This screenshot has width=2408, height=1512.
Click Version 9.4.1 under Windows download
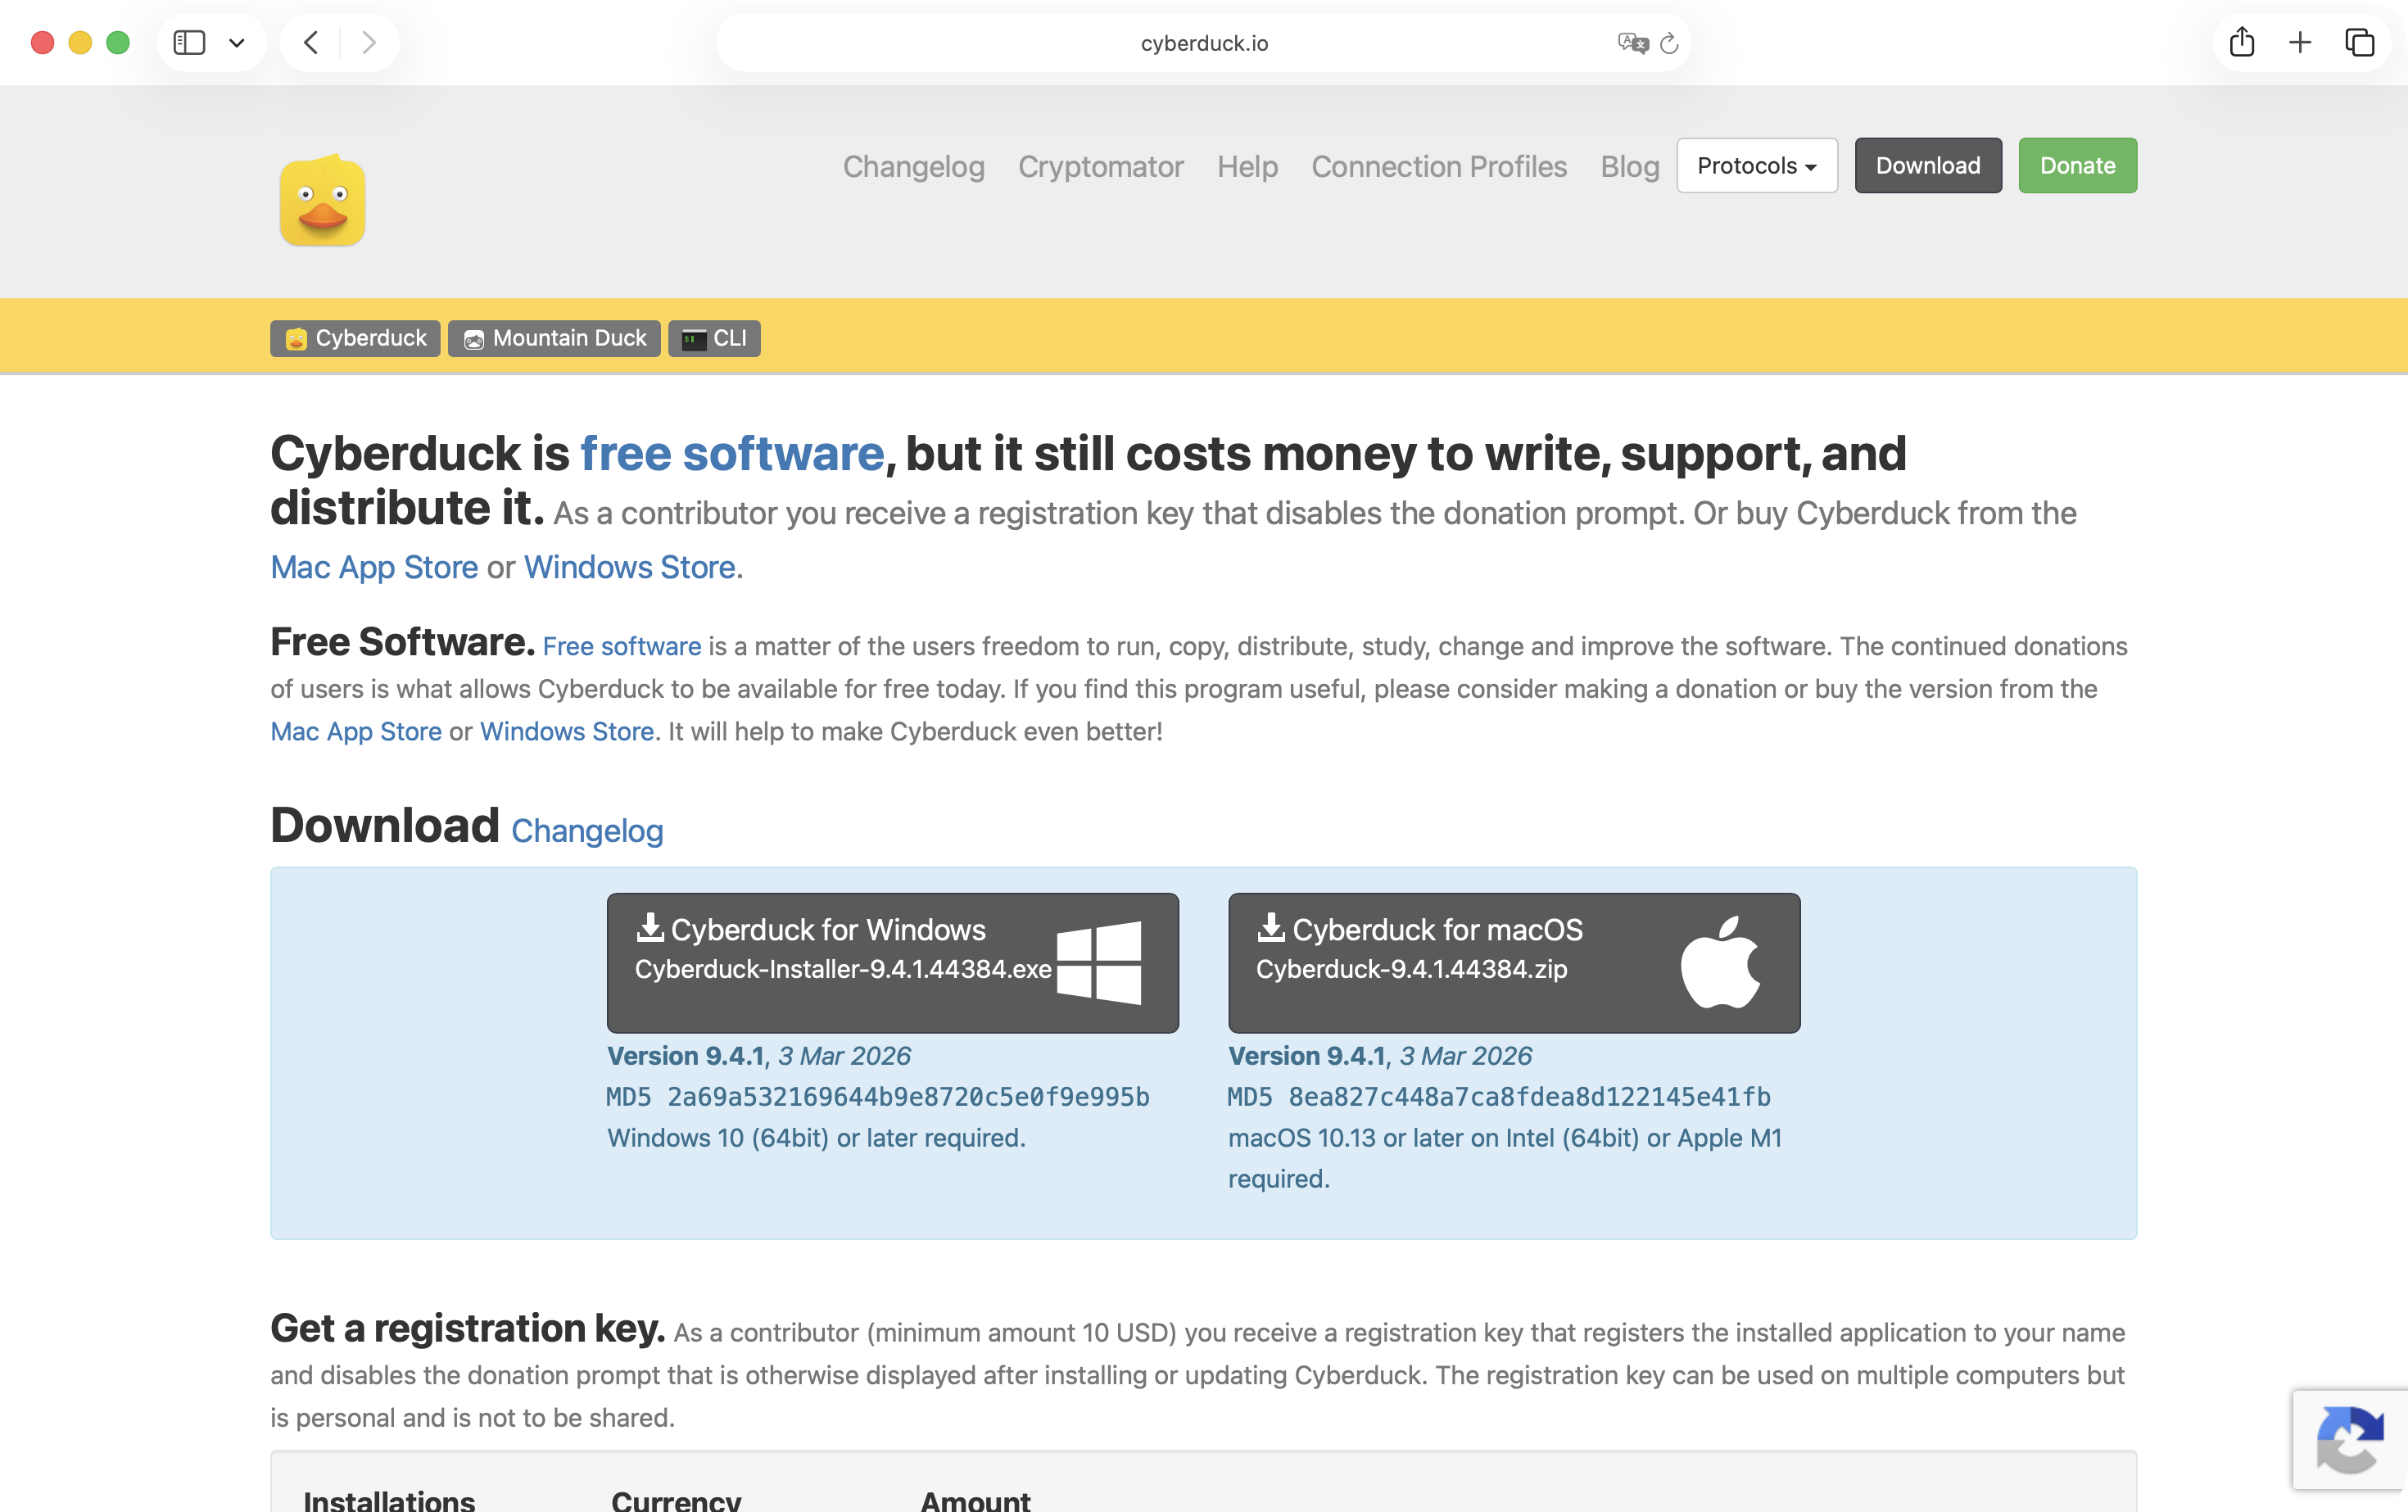686,1055
